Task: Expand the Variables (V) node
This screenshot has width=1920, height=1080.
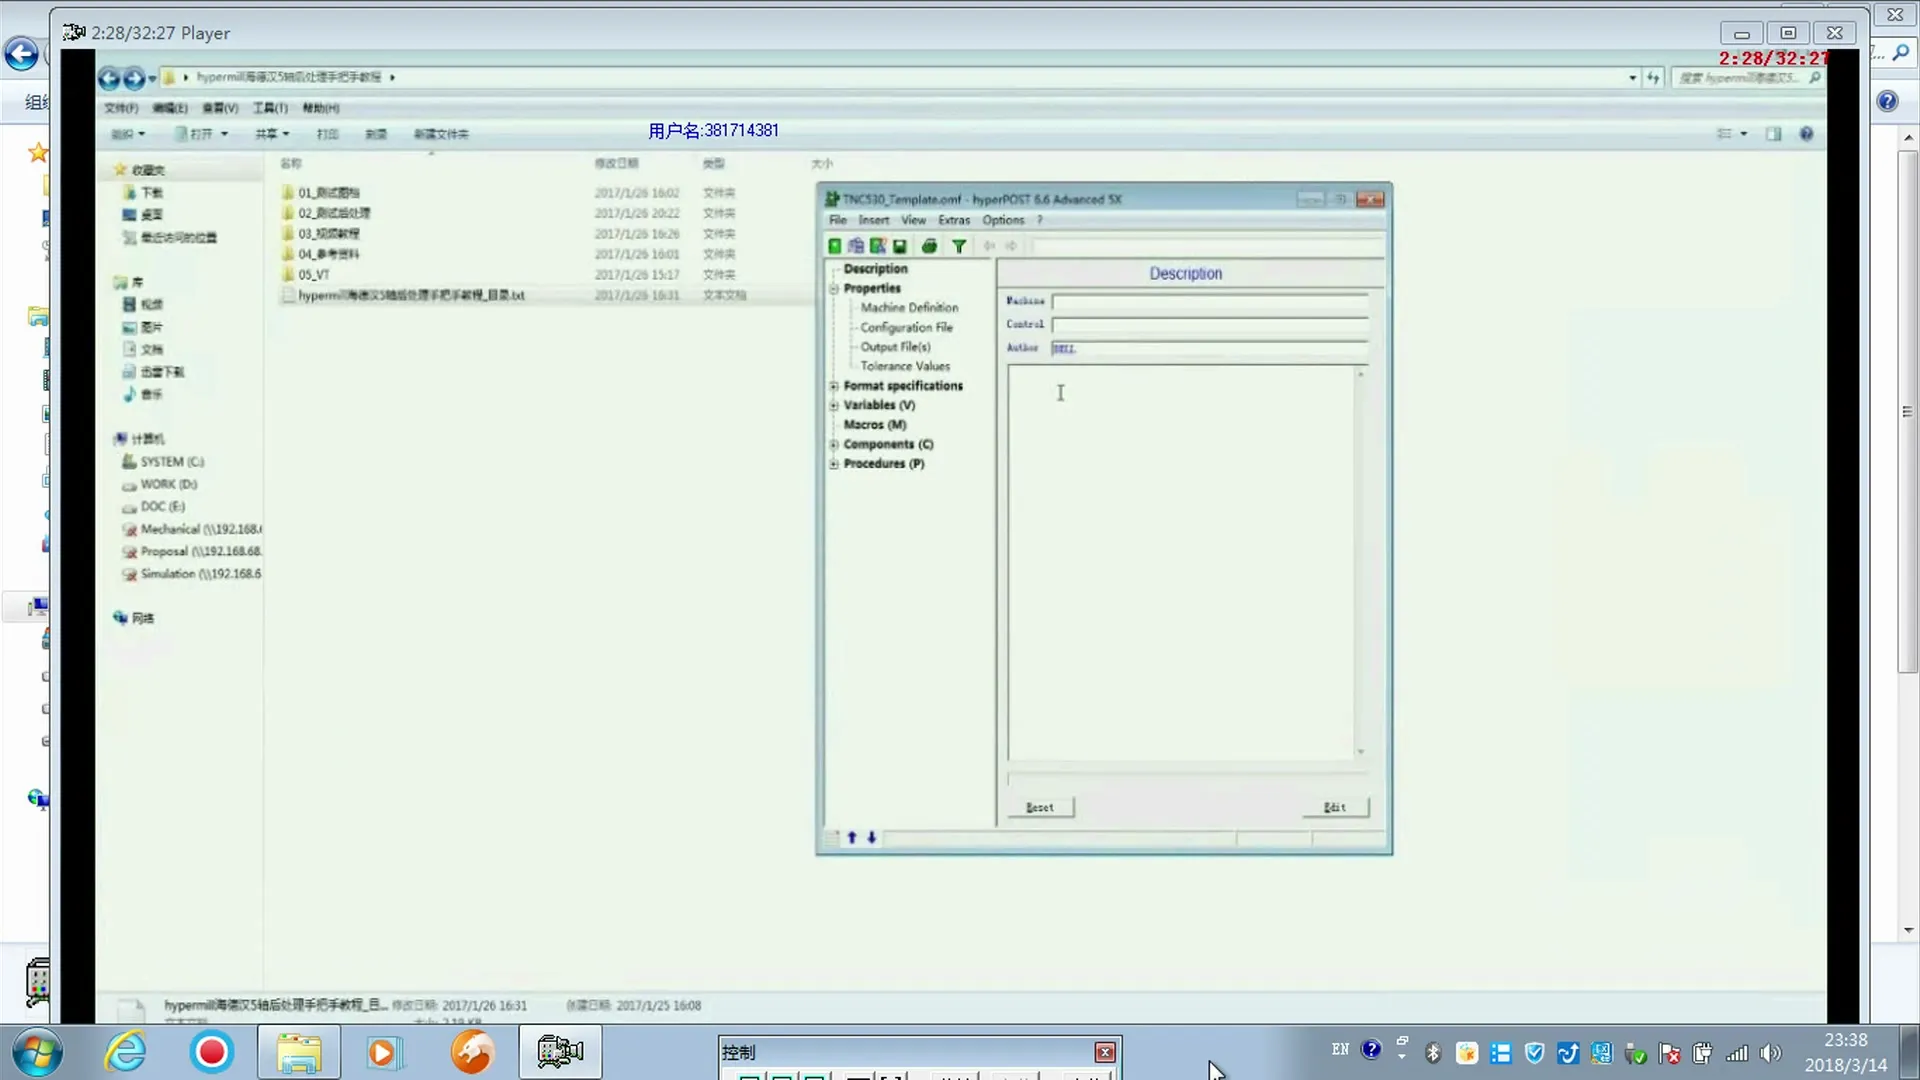Action: pos(833,406)
